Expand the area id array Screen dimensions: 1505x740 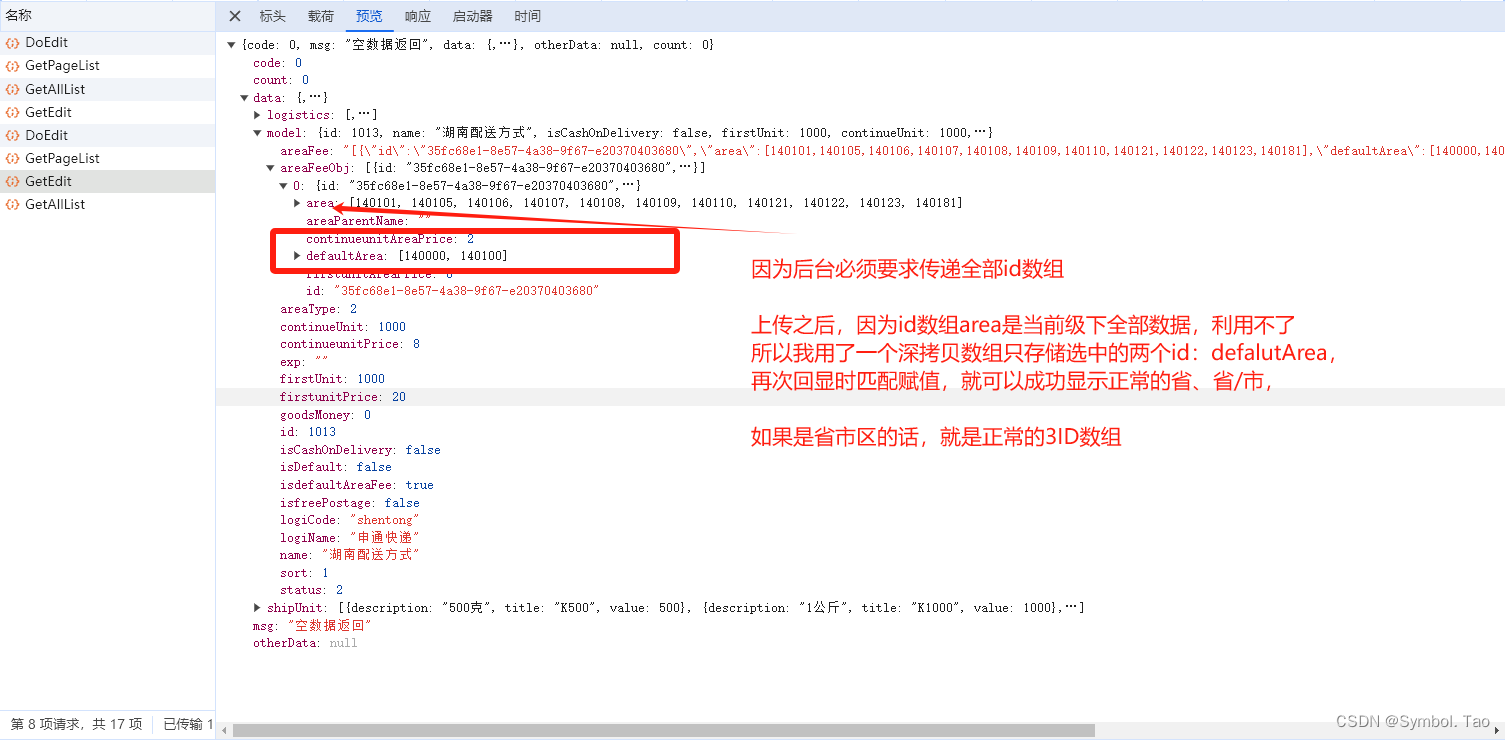tap(297, 203)
